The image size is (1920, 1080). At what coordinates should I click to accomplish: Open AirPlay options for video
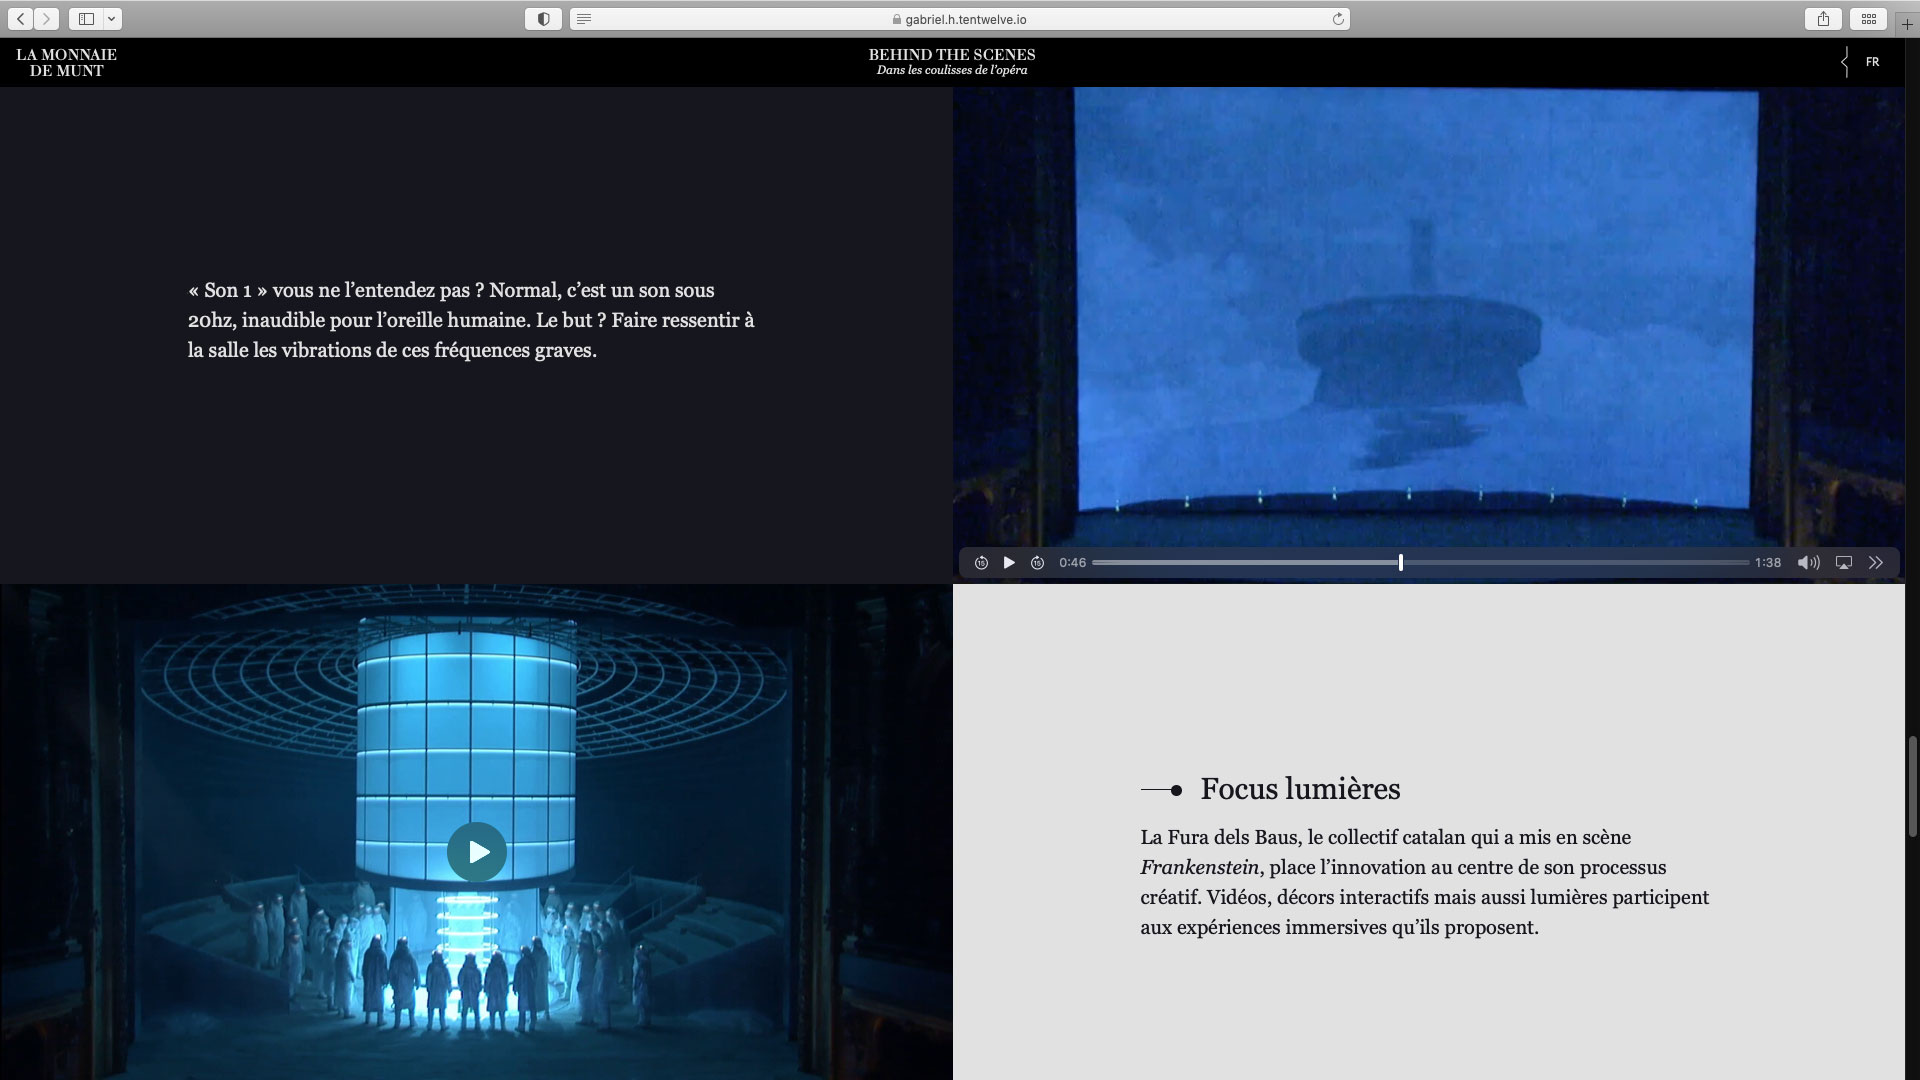(1844, 563)
